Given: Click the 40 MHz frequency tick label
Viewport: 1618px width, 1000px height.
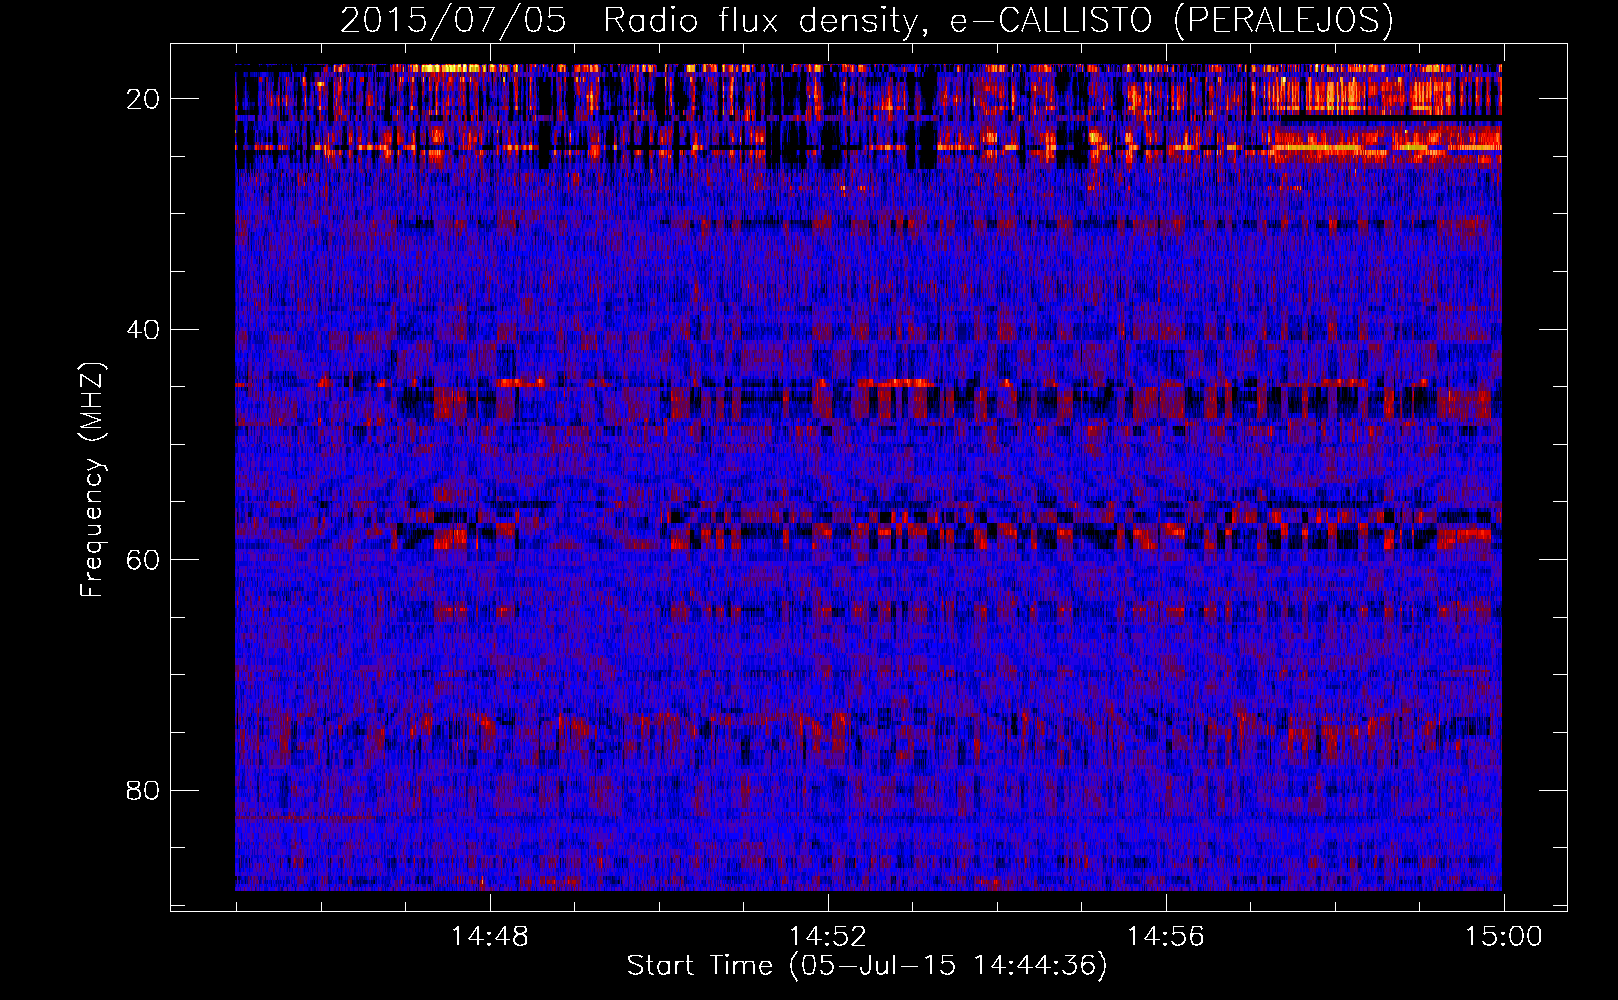Looking at the screenshot, I should point(143,329).
